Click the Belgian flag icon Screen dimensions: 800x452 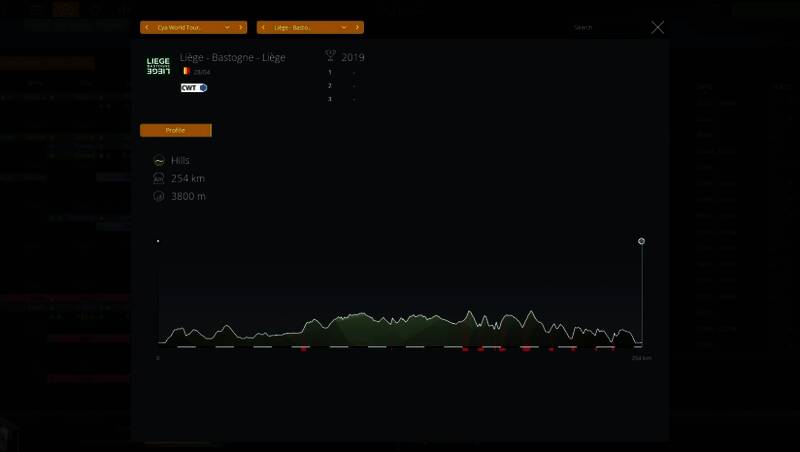(x=186, y=71)
